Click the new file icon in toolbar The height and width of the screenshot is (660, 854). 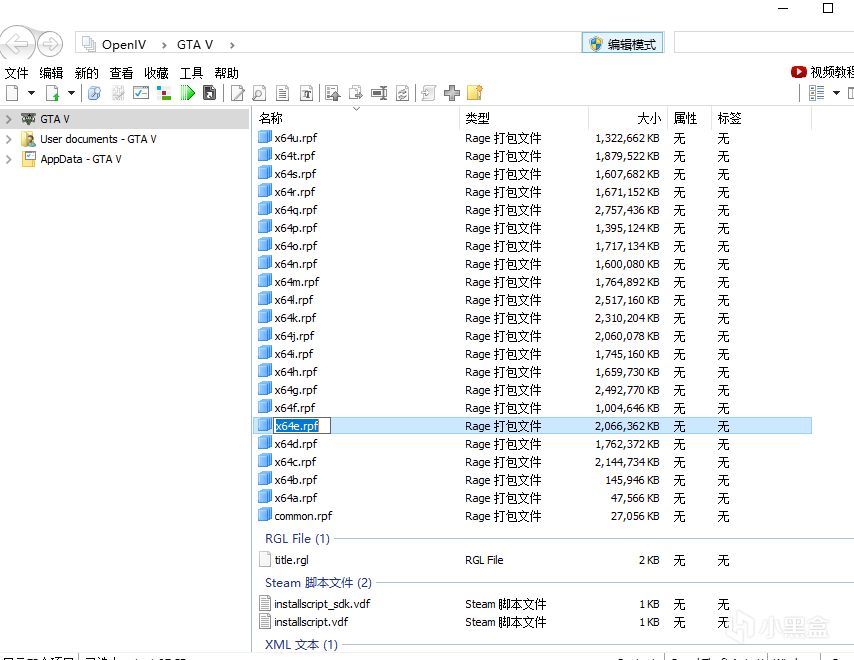12,93
